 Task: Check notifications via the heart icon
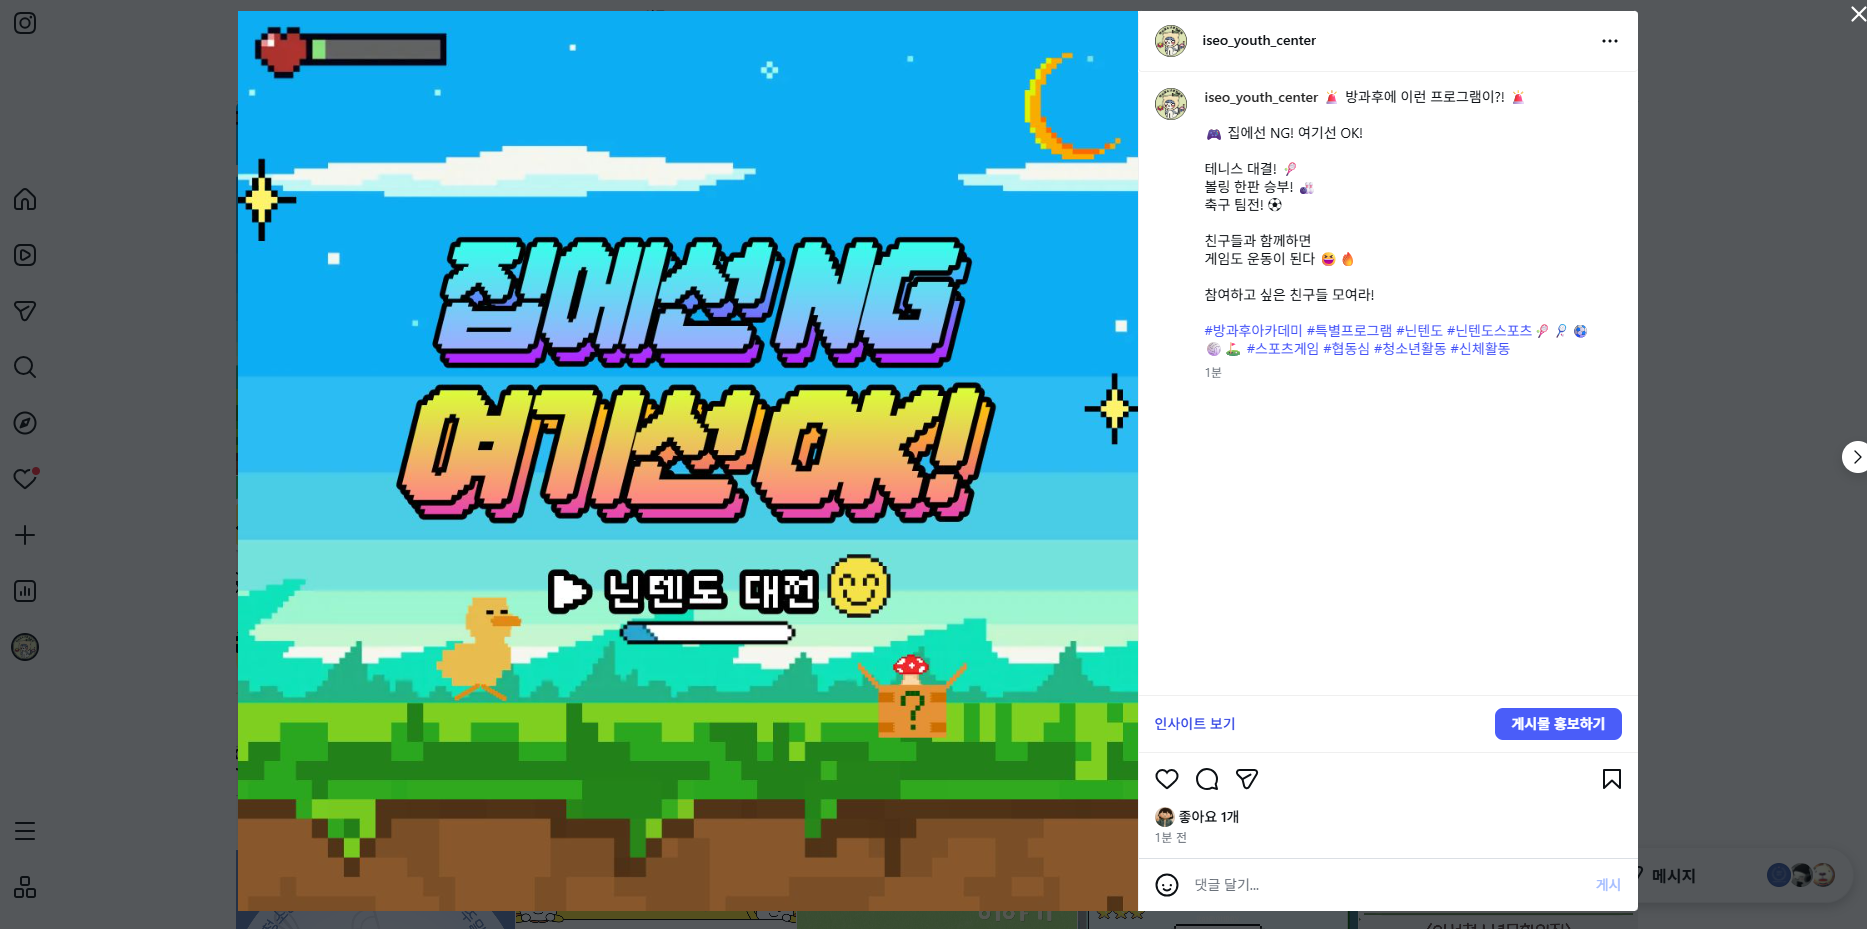point(25,479)
